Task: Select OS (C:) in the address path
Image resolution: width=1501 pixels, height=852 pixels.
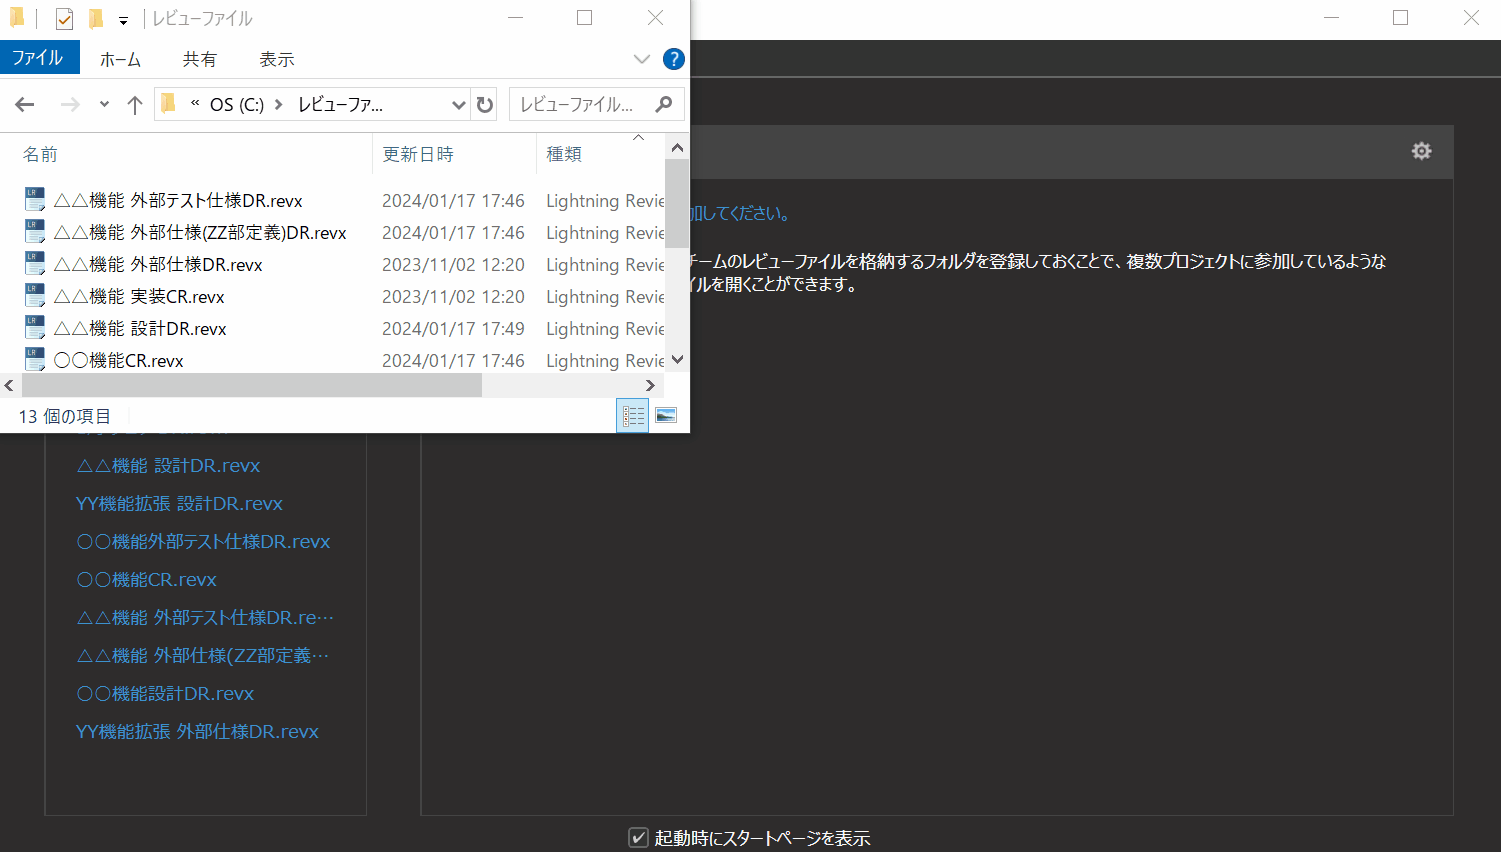Action: point(237,105)
